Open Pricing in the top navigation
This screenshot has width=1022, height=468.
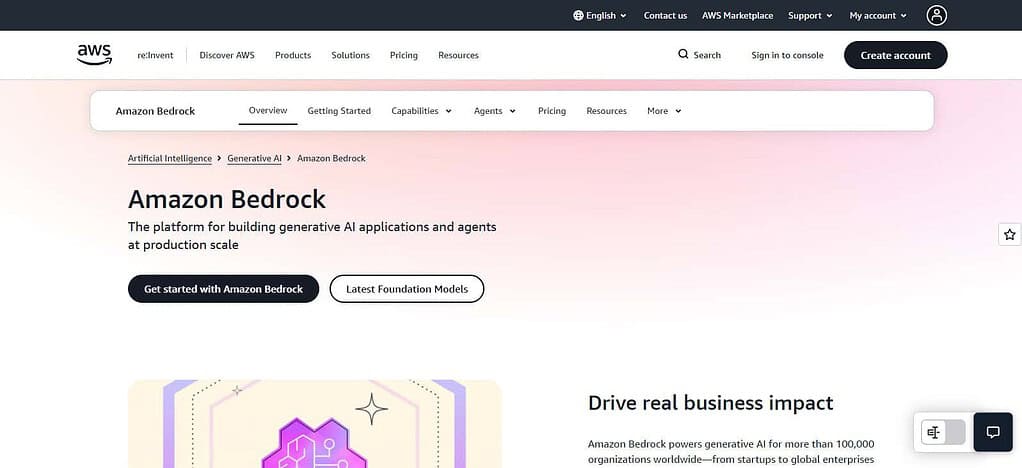pyautogui.click(x=403, y=55)
